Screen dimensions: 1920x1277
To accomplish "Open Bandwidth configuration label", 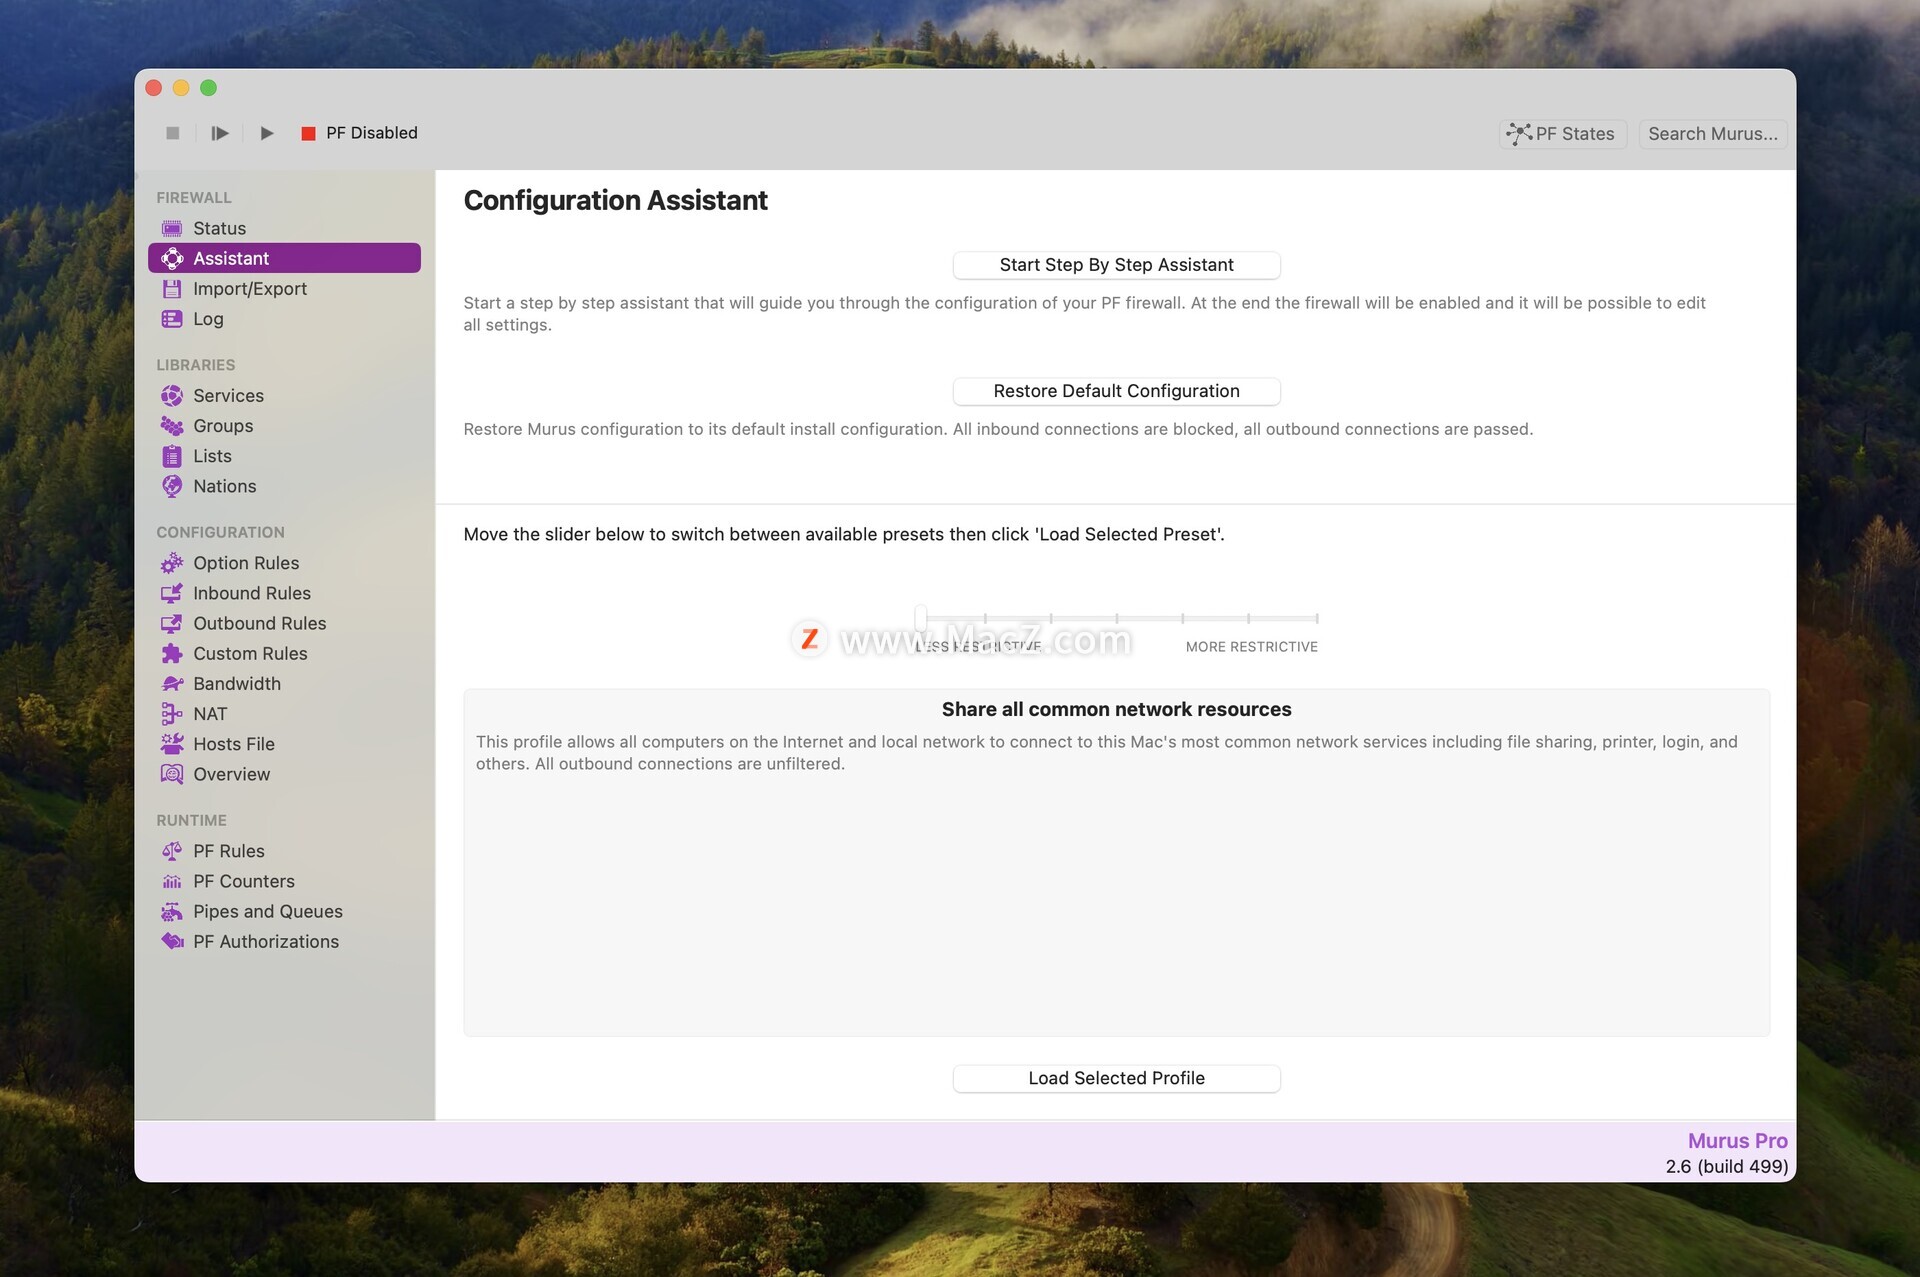I will (237, 684).
